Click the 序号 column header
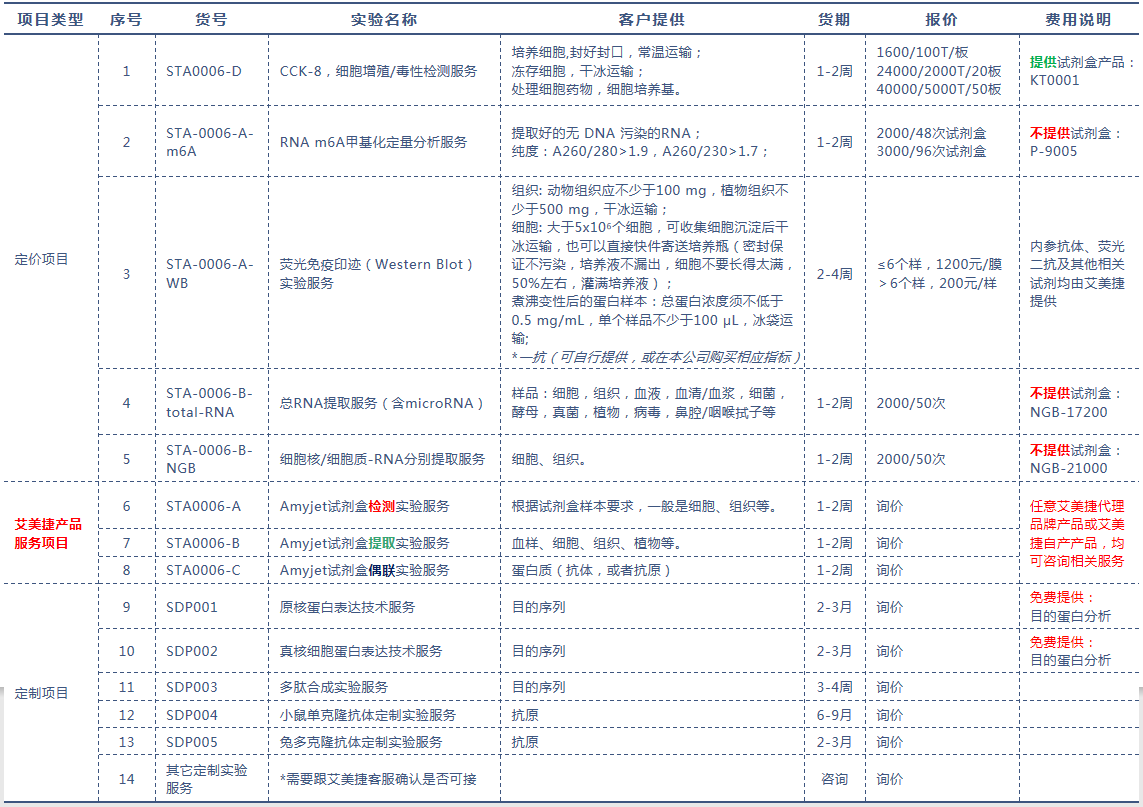Viewport: 1143px width, 807px height. coord(124,18)
